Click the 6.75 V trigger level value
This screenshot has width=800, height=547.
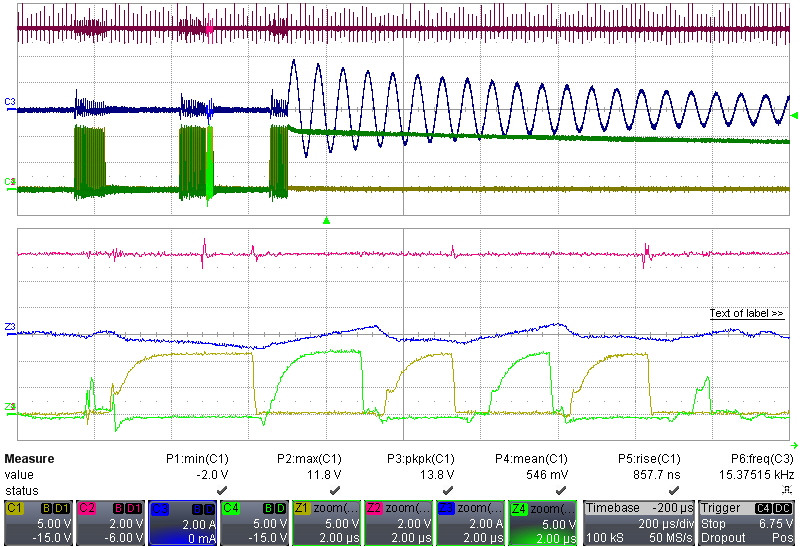tap(776, 524)
